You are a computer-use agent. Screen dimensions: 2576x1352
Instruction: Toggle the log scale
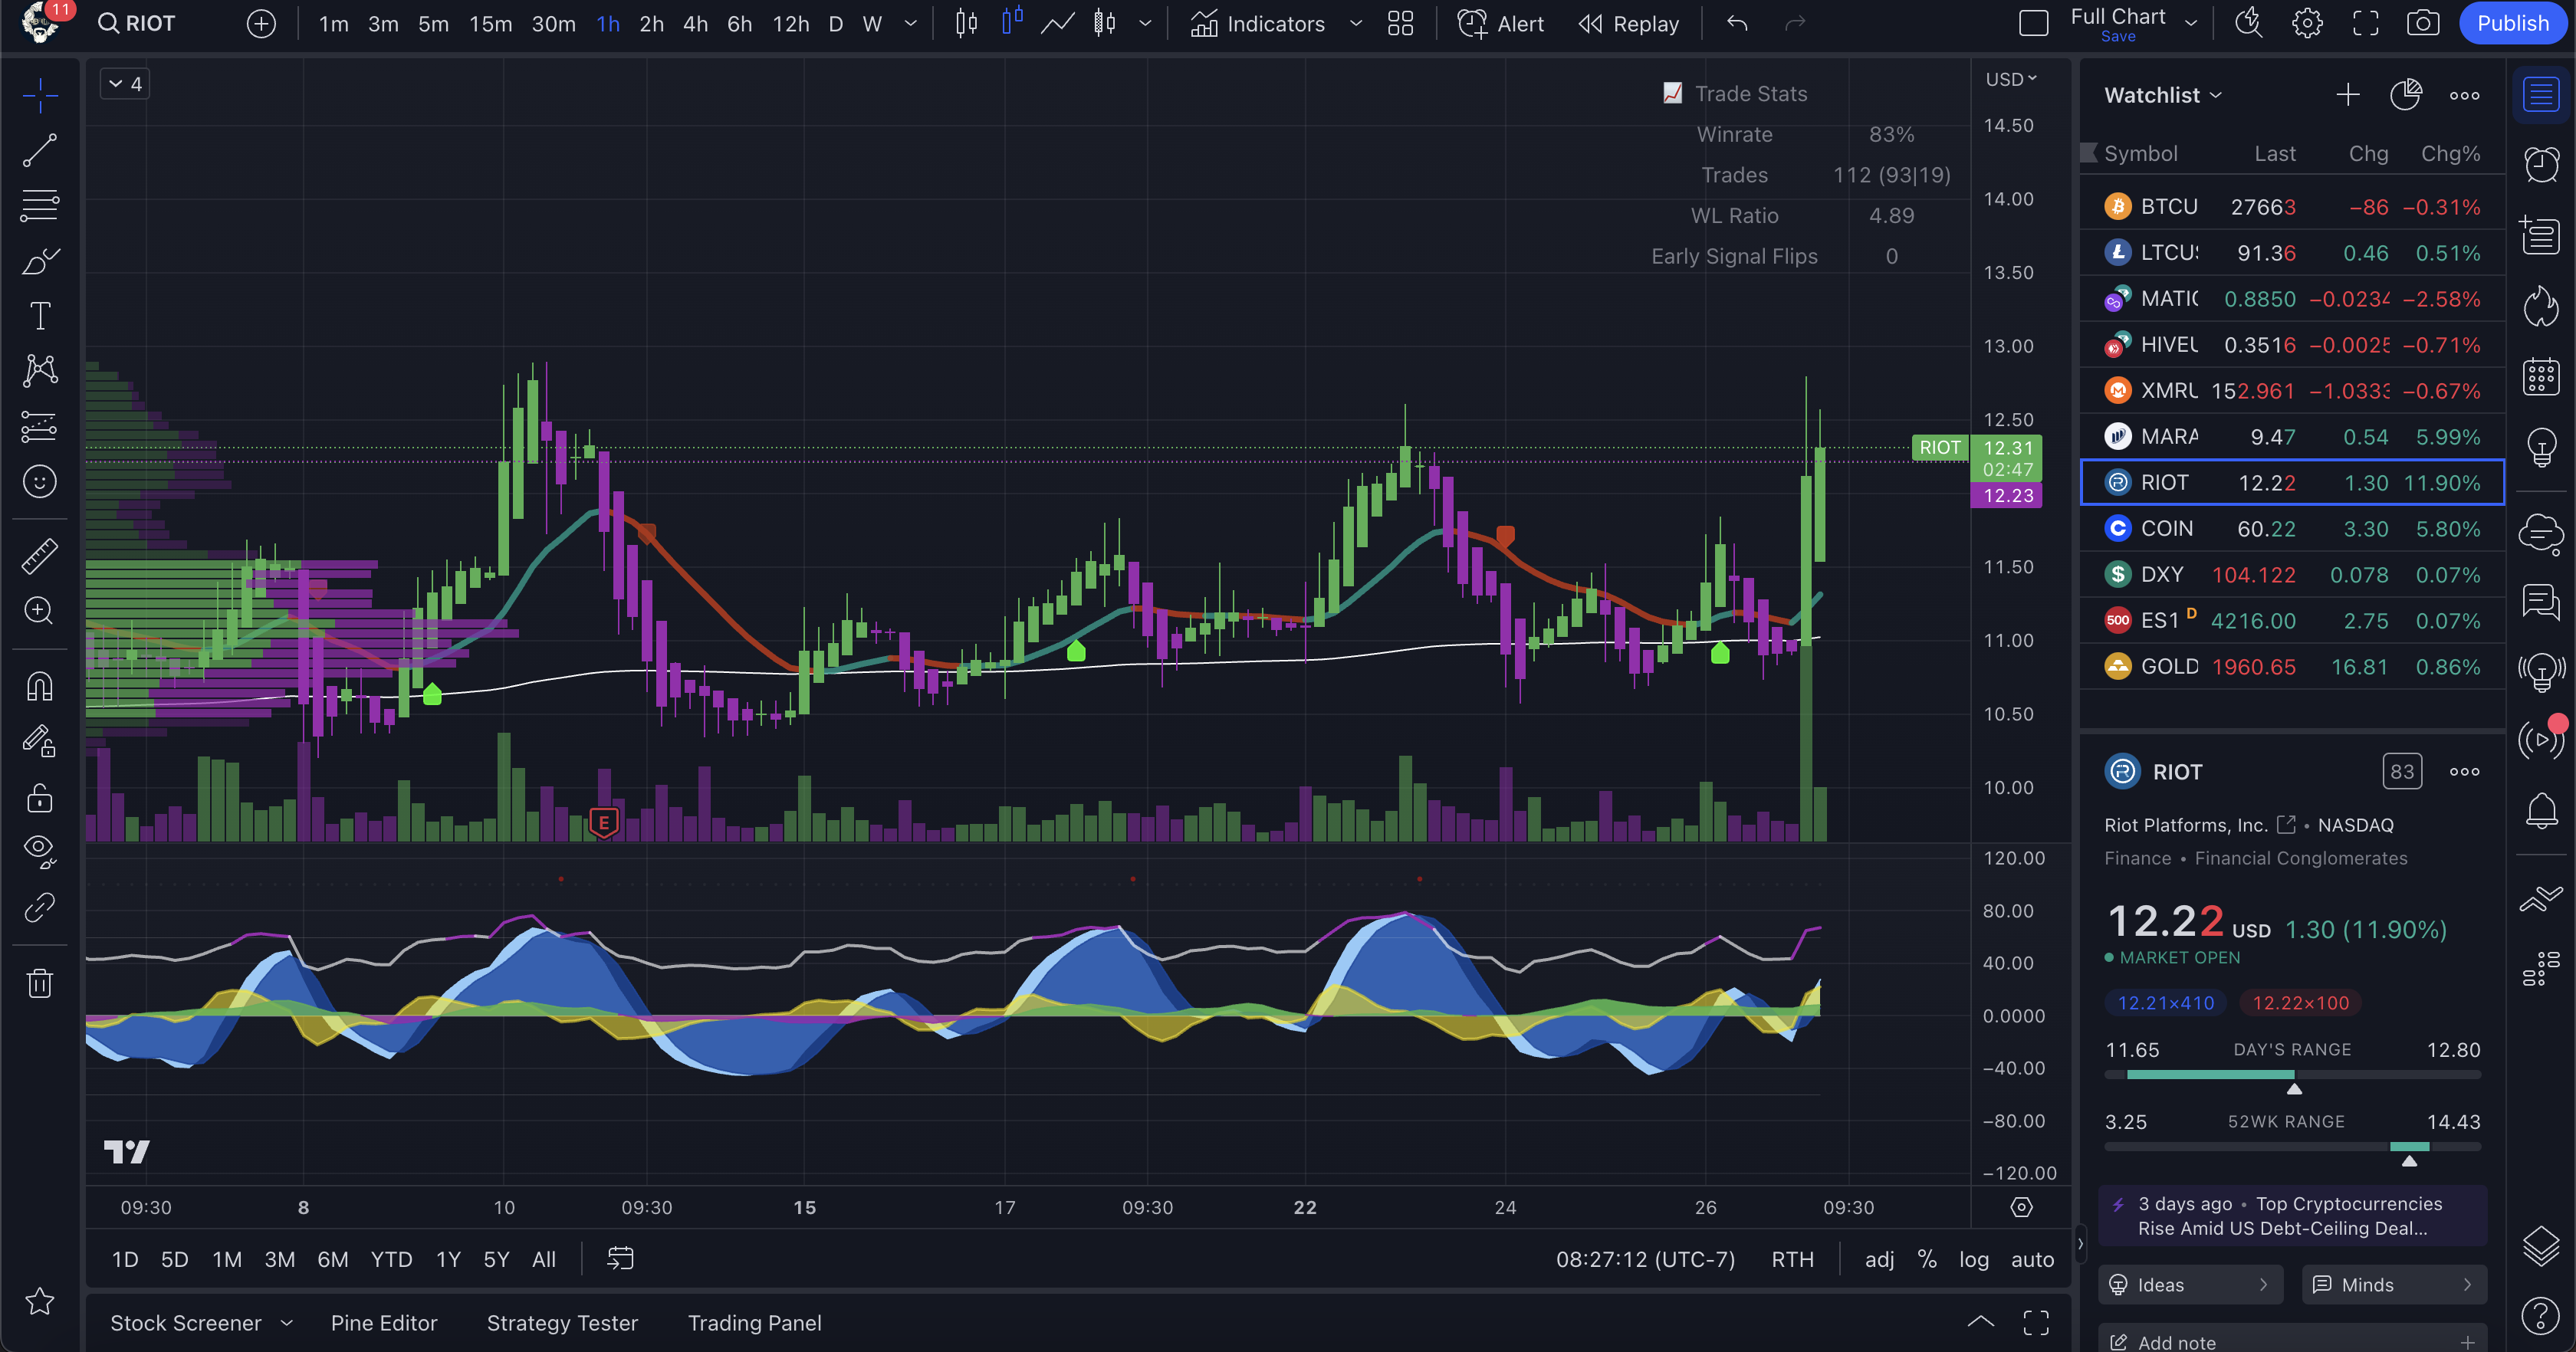[x=1973, y=1259]
